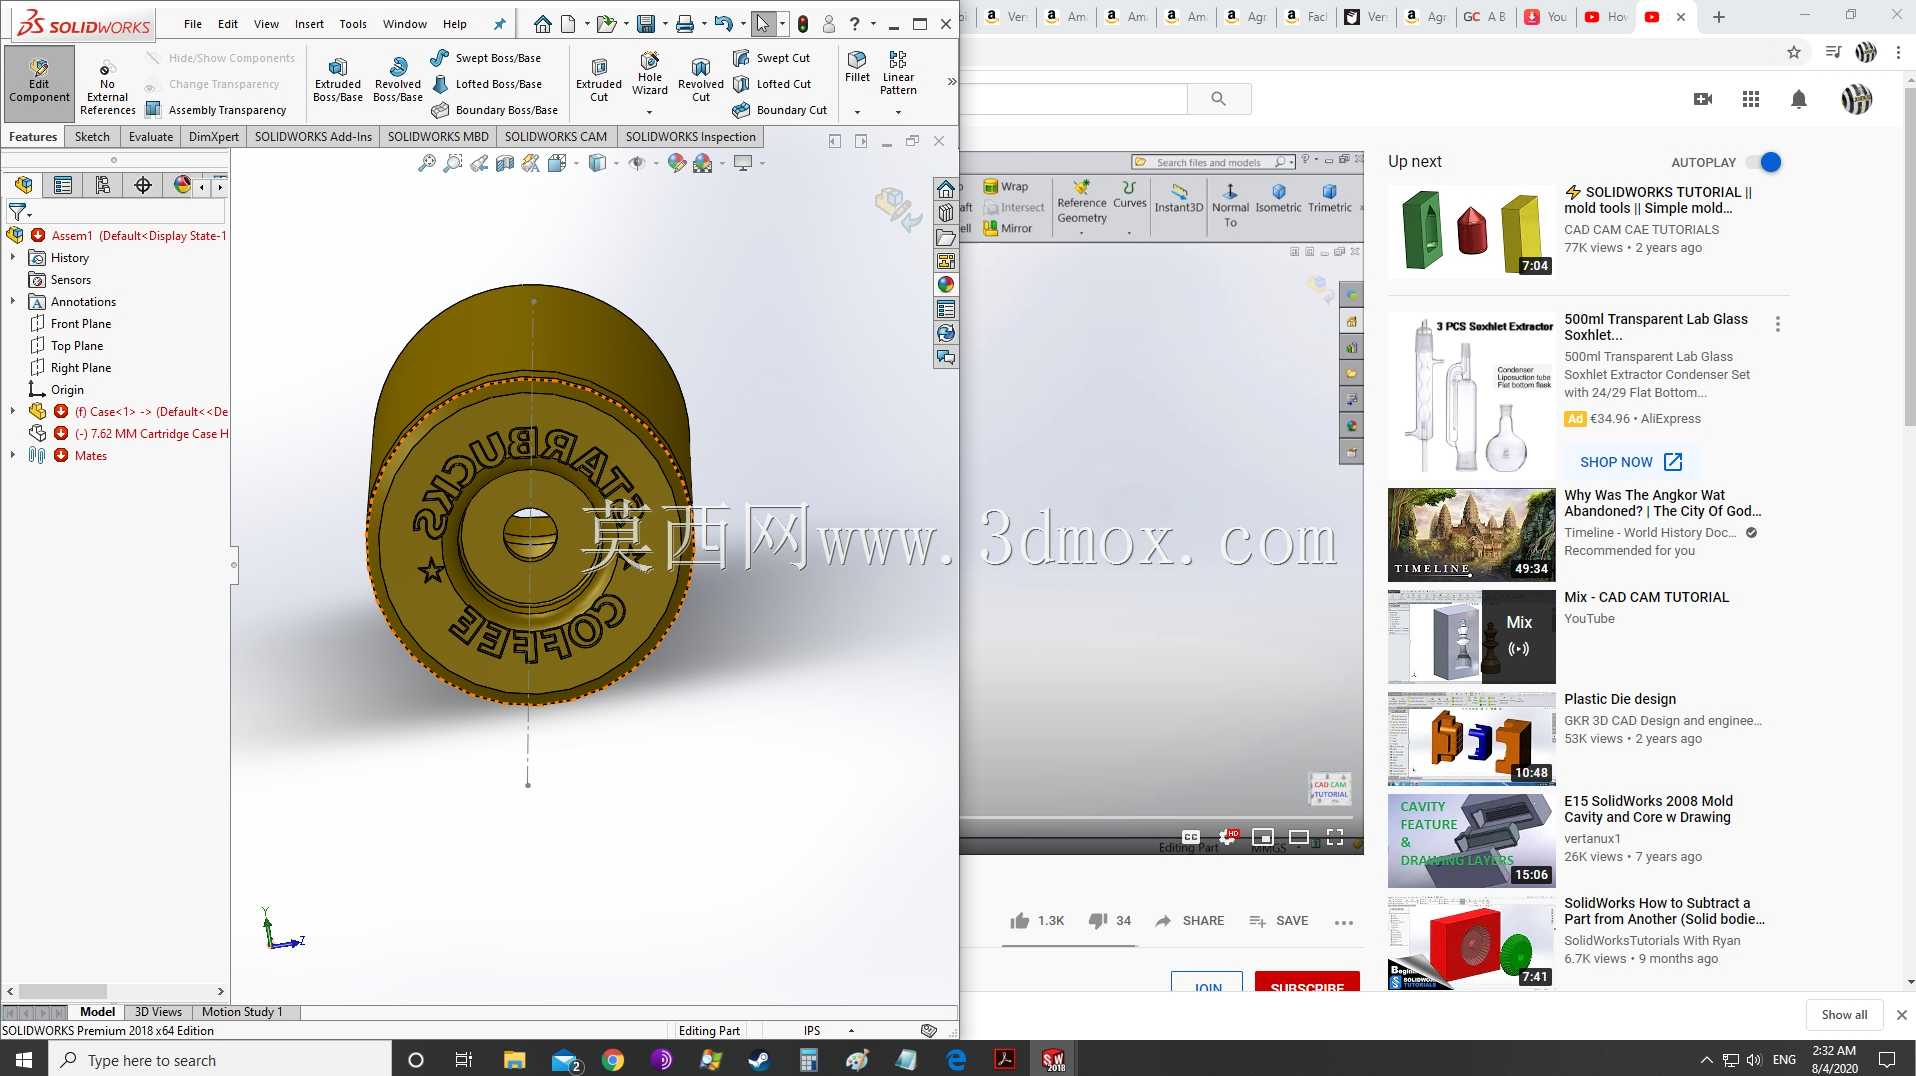Switch to the Evaluate tab
Viewport: 1916px width, 1076px height.
click(151, 137)
